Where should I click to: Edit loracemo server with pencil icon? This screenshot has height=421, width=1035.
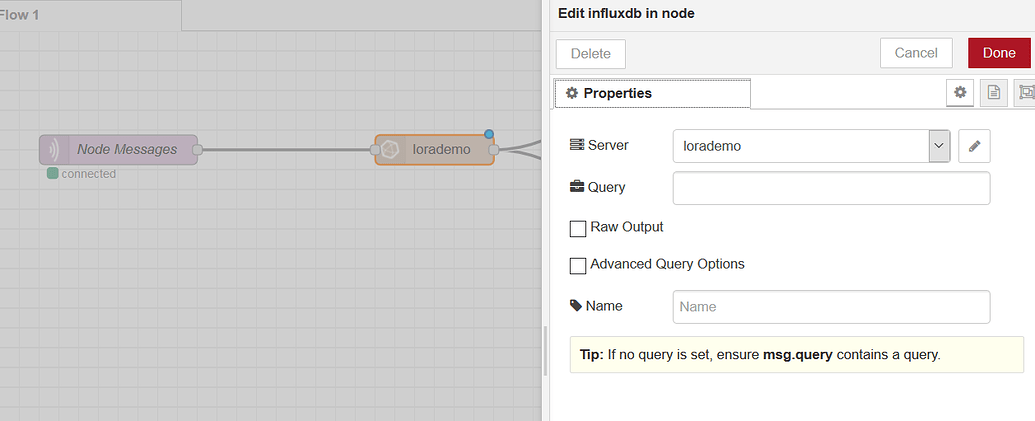coord(974,146)
